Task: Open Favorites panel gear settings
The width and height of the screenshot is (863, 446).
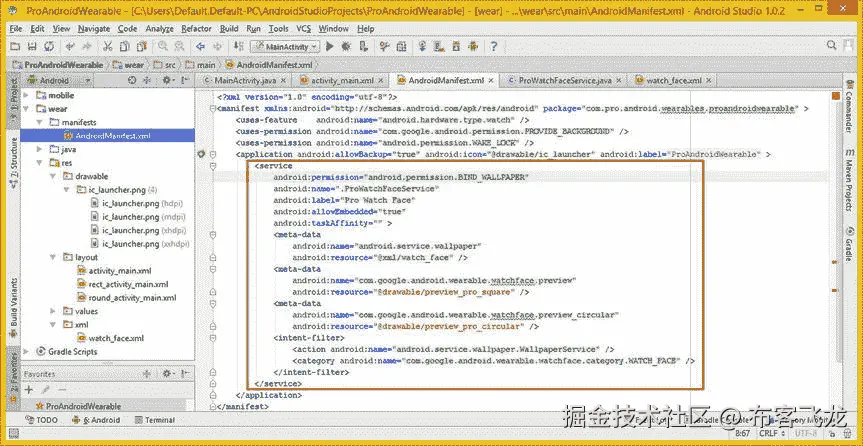Action: point(167,373)
